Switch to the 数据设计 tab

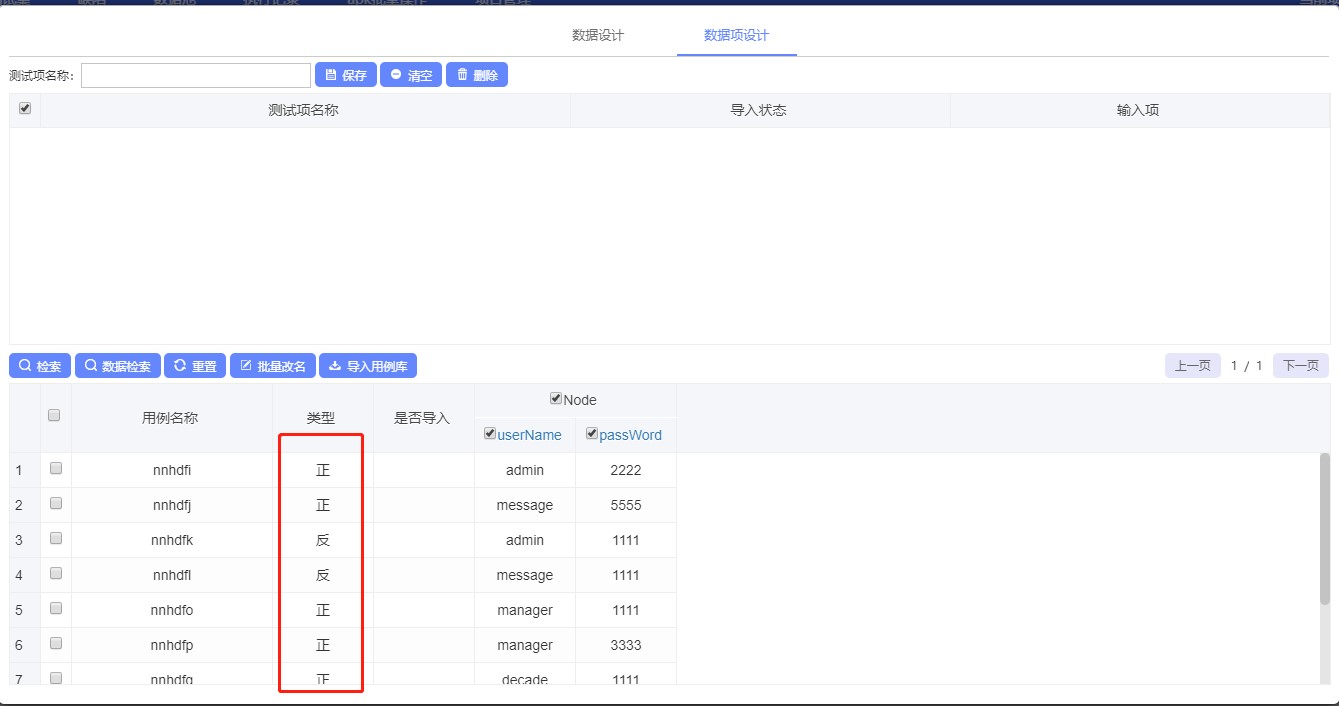click(x=598, y=35)
